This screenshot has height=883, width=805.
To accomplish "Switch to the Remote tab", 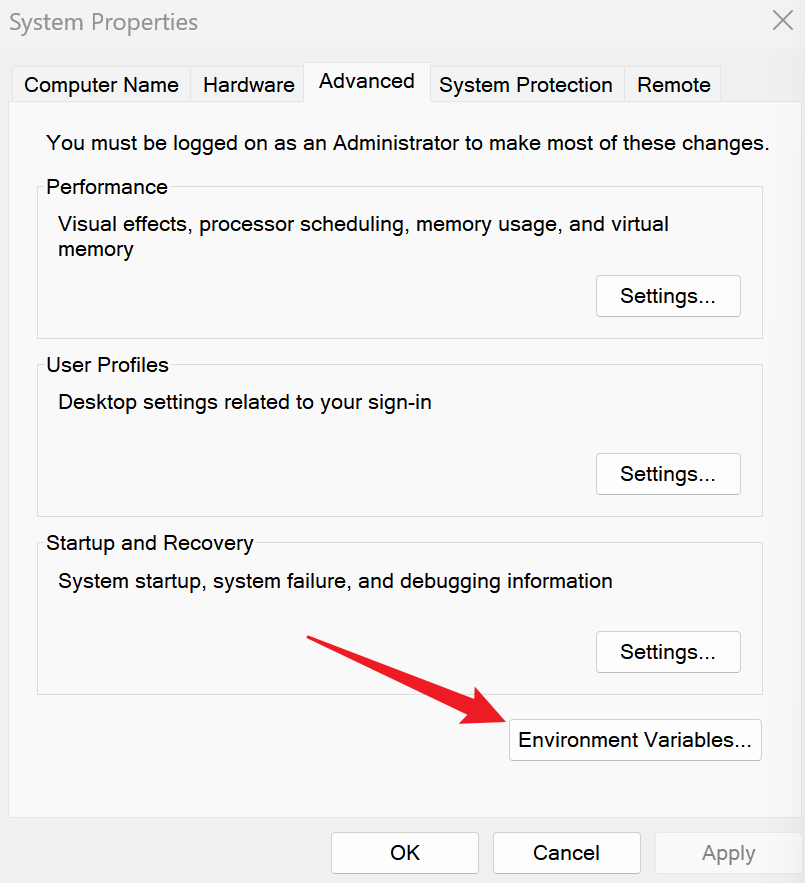I will click(x=673, y=85).
